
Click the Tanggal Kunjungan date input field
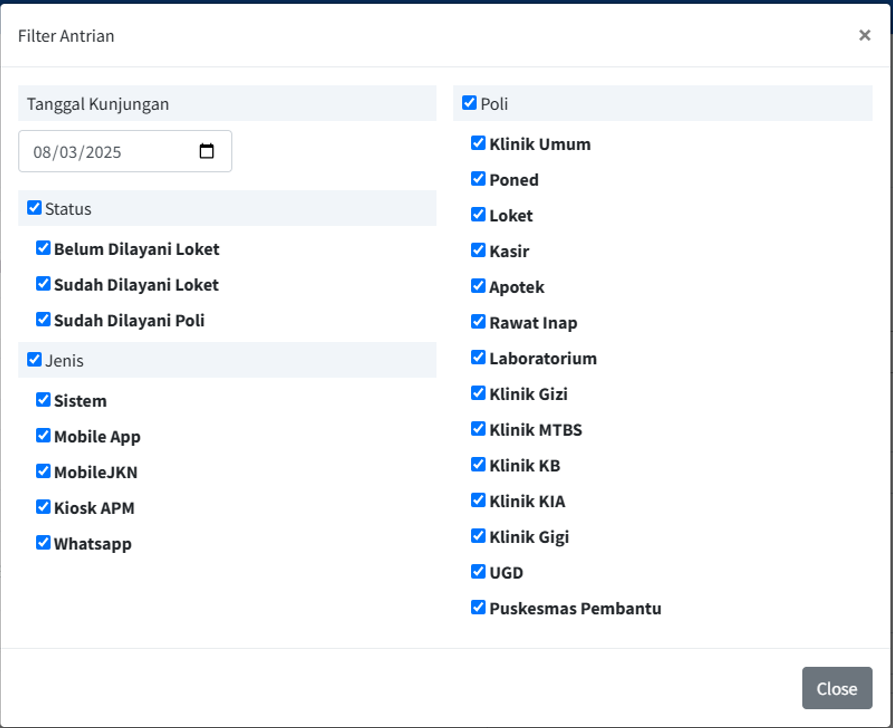point(110,152)
